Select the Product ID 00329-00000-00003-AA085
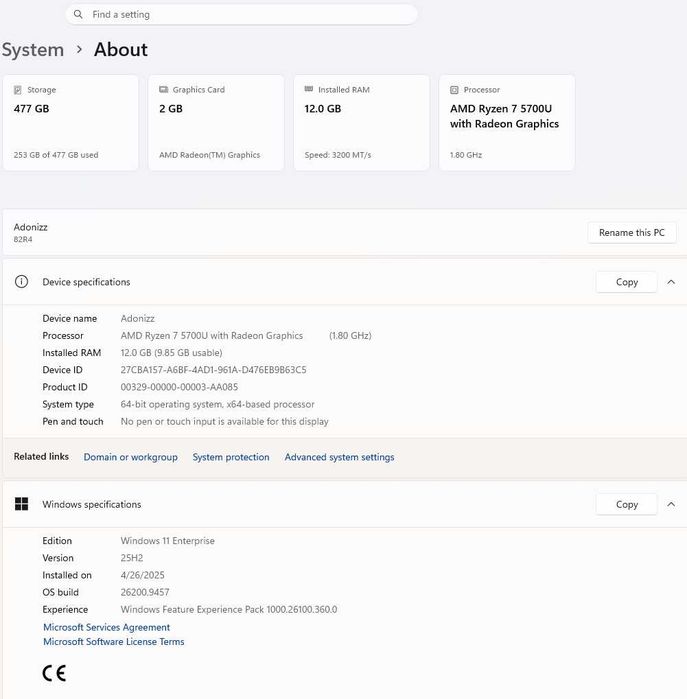The image size is (687, 699). 179,387
